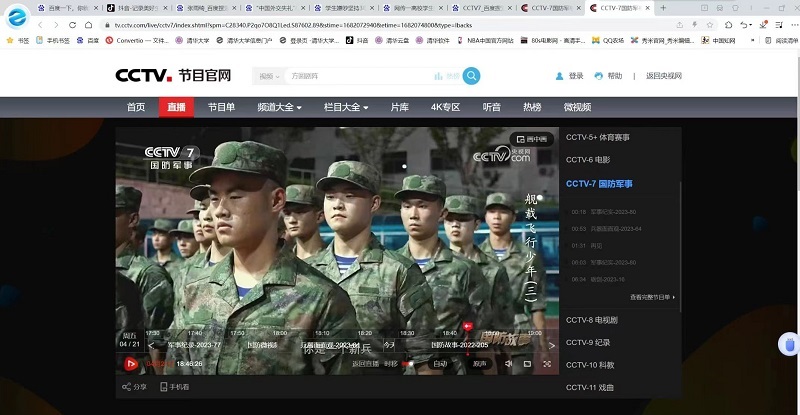This screenshot has width=800, height=415.
Task: Focus the site search input field
Action: point(360,76)
